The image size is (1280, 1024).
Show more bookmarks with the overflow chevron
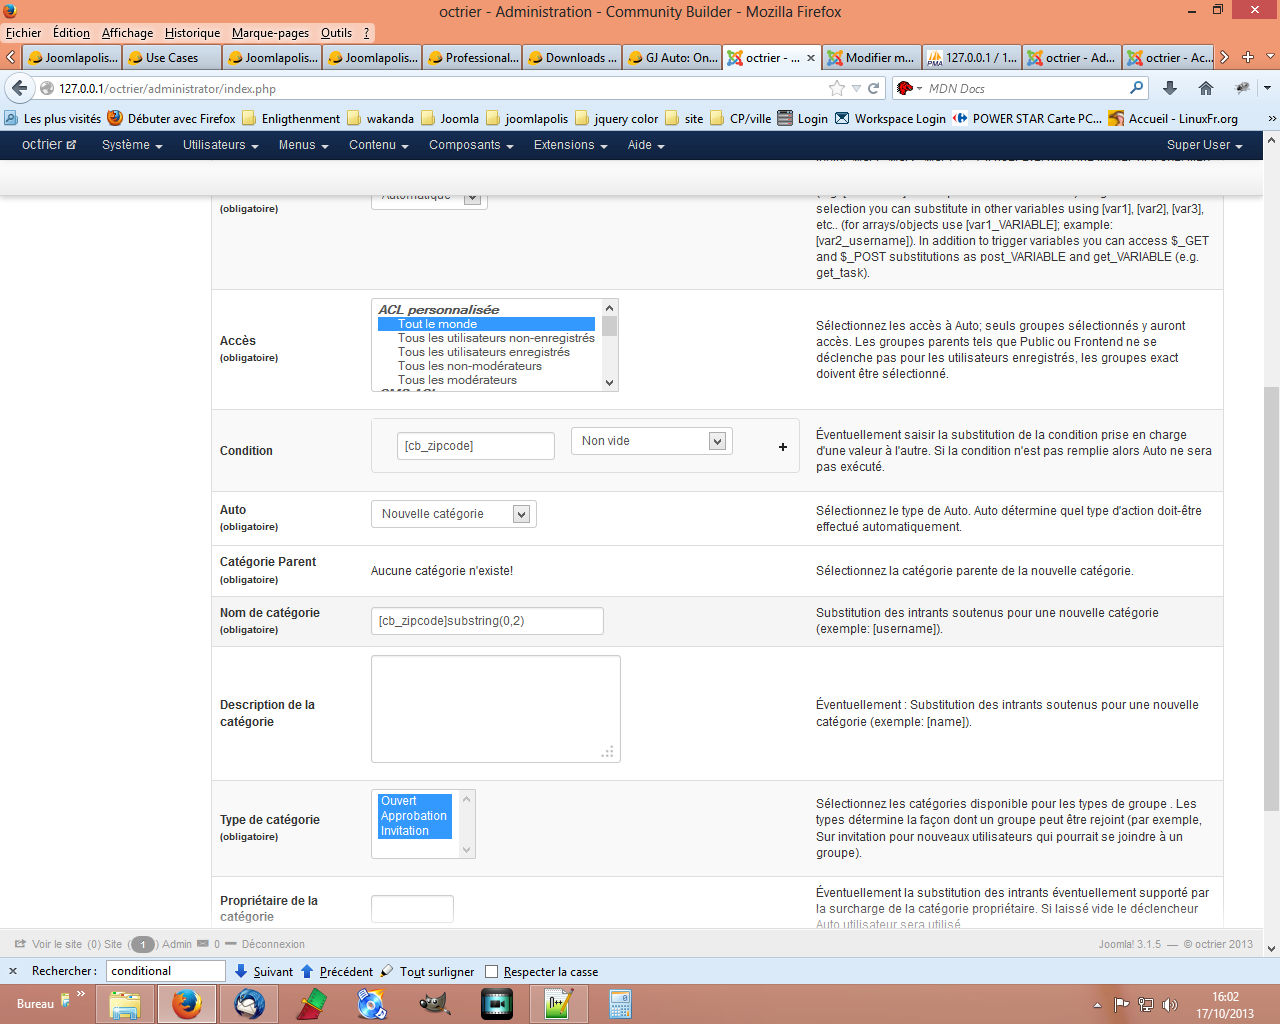point(1271,118)
